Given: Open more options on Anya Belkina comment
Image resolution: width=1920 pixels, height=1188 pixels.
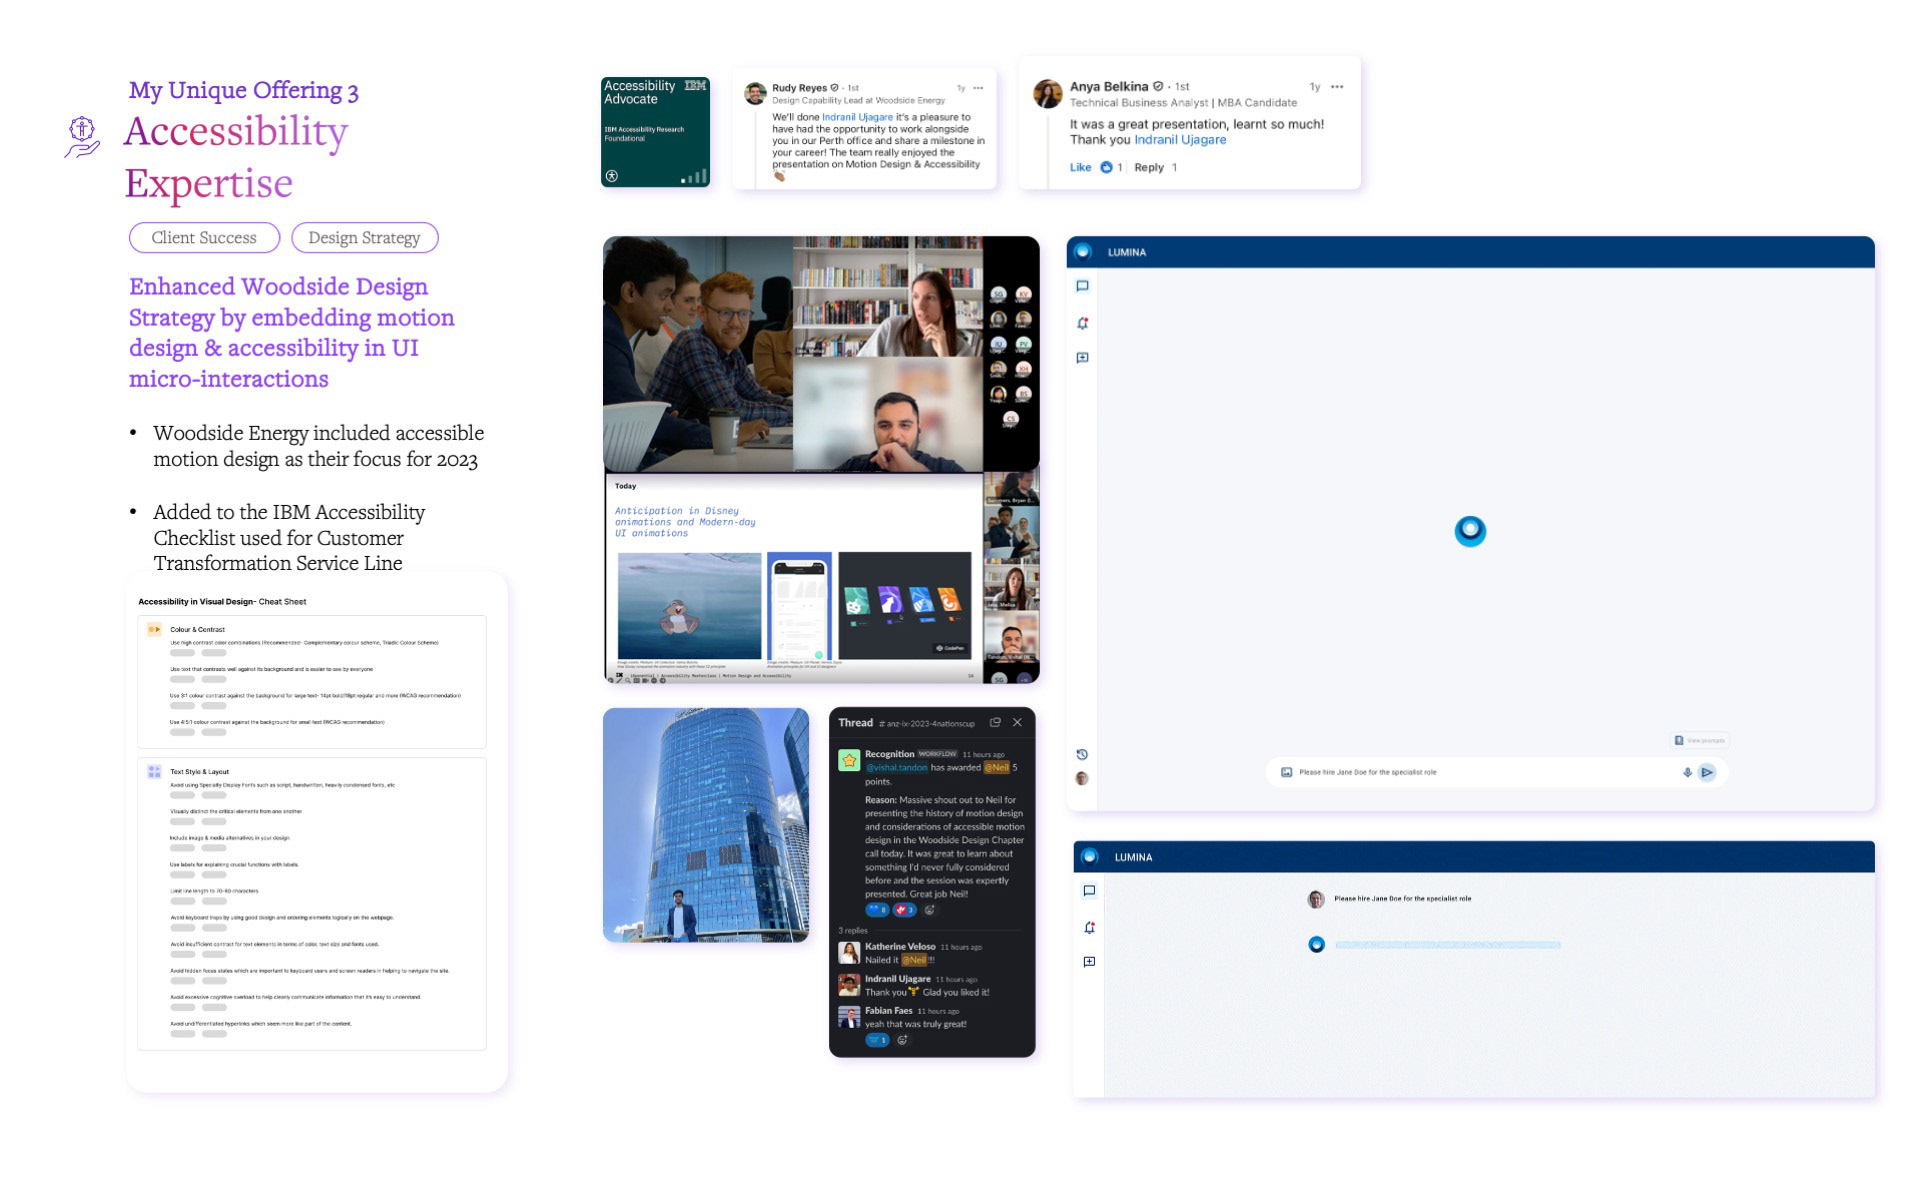Looking at the screenshot, I should (x=1337, y=87).
